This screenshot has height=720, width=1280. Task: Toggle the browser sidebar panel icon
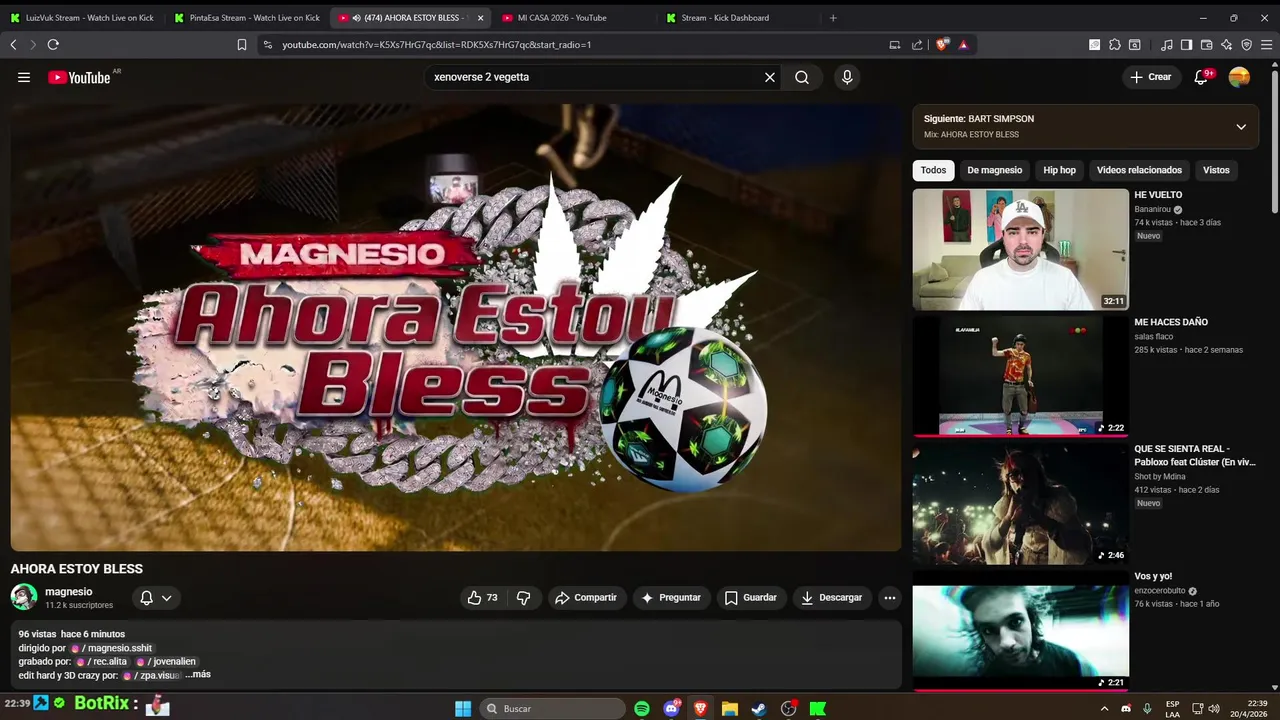tap(1186, 44)
